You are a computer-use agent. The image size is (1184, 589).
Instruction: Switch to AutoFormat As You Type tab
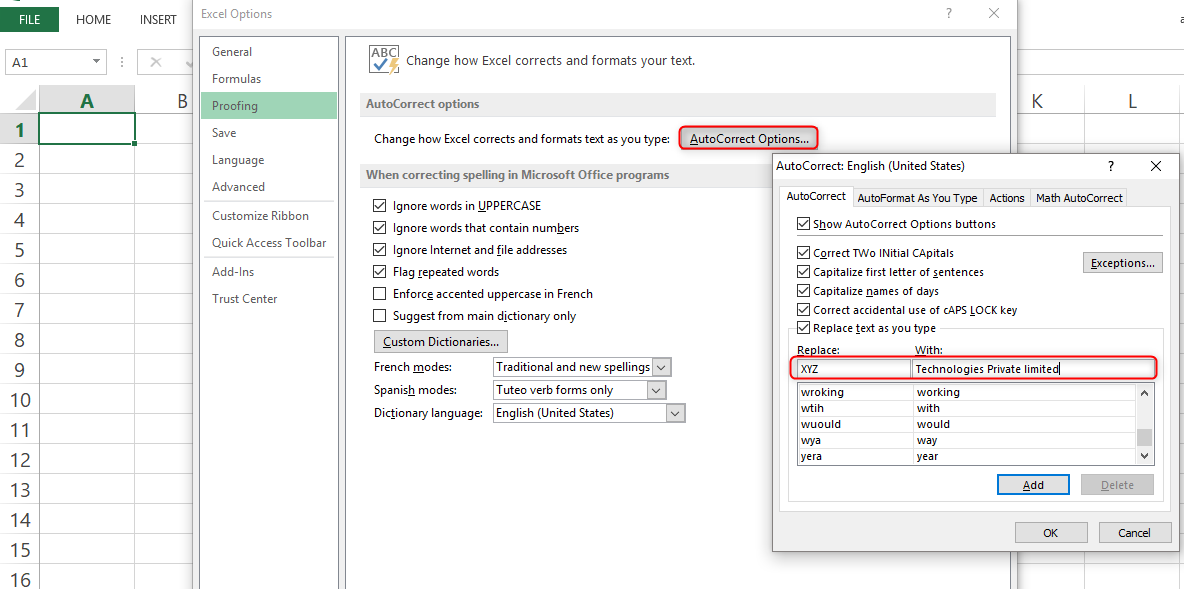pos(917,198)
